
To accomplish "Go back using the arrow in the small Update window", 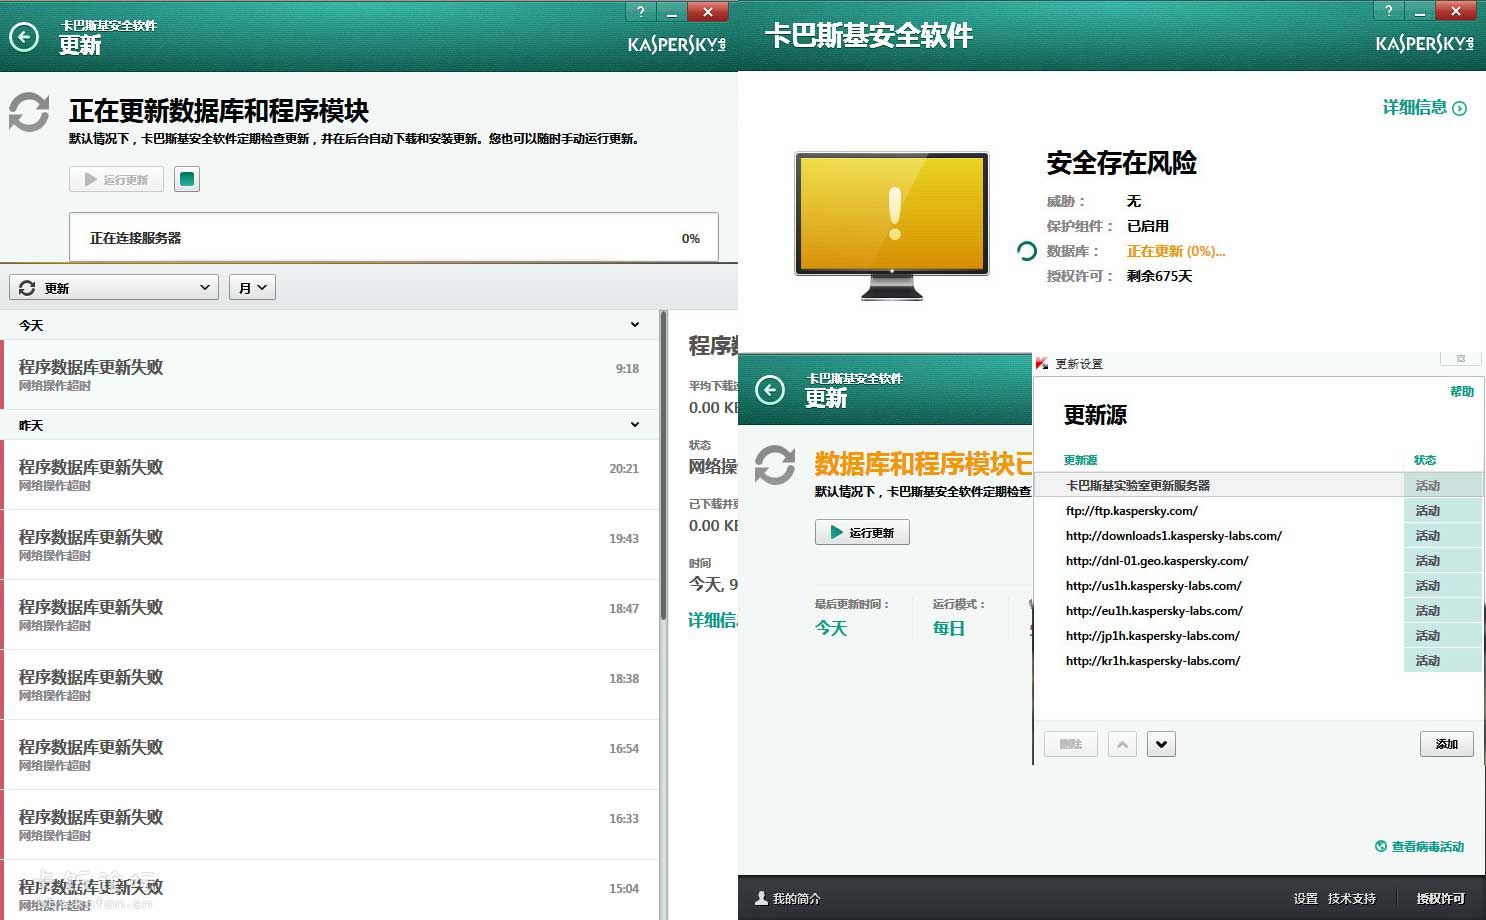I will (x=770, y=390).
